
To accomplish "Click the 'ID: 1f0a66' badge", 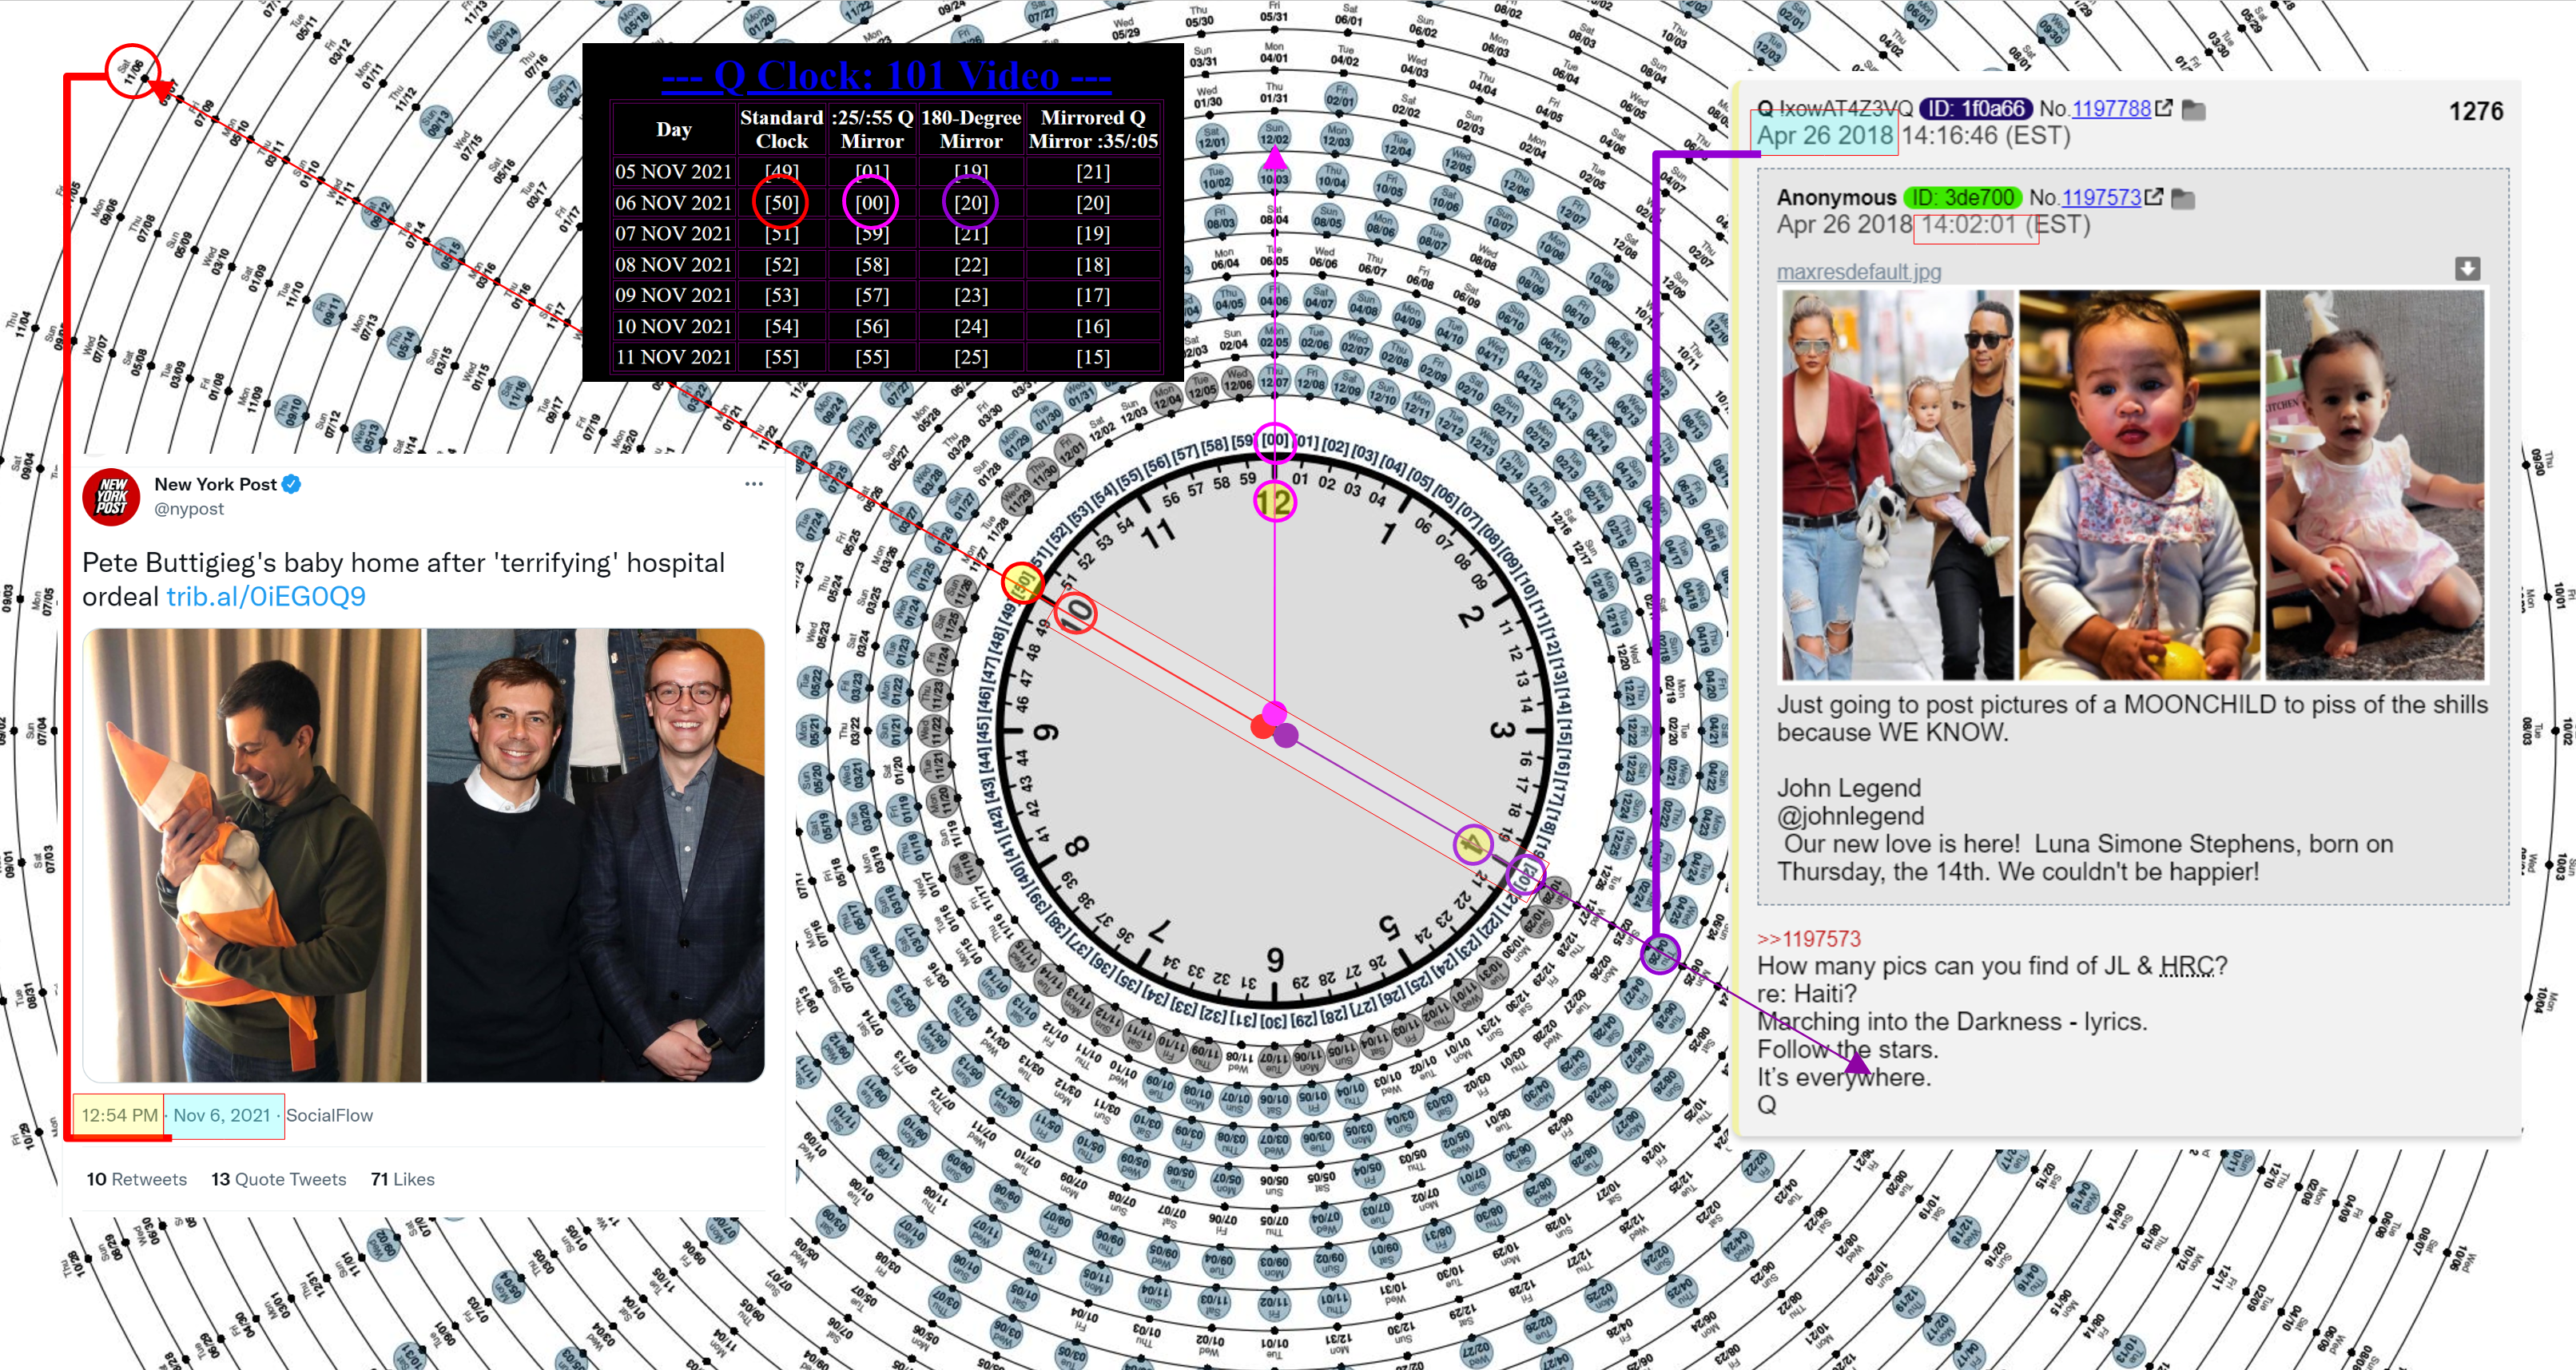I will (1976, 108).
